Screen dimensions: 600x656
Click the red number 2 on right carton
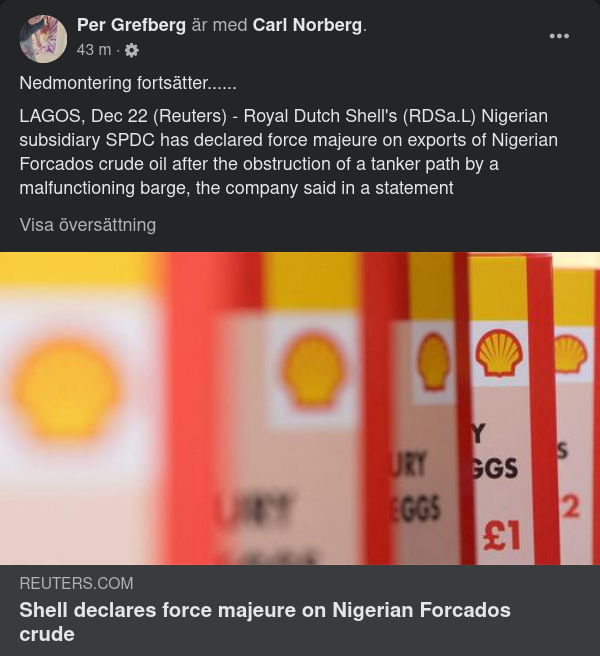tap(570, 508)
